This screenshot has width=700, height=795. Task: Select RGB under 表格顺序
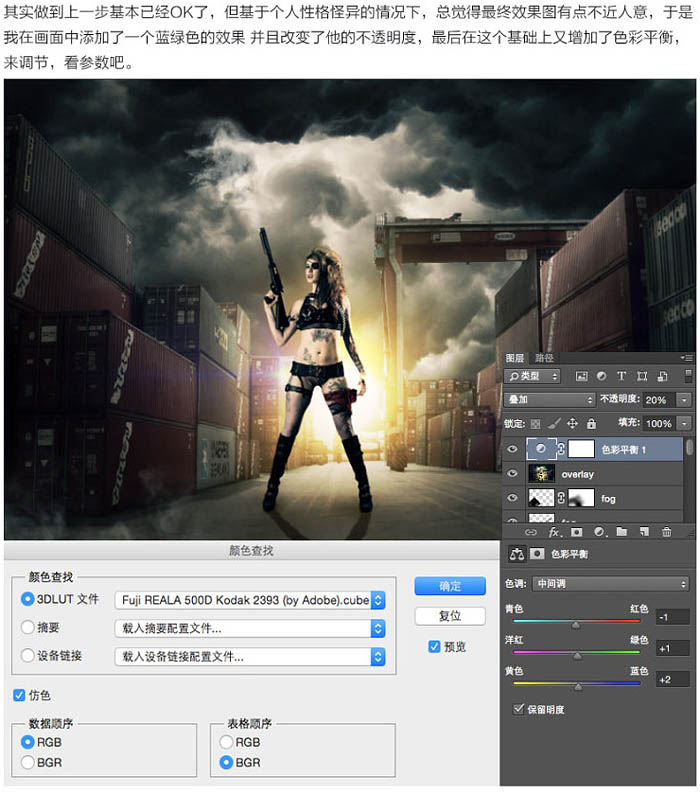[x=226, y=742]
